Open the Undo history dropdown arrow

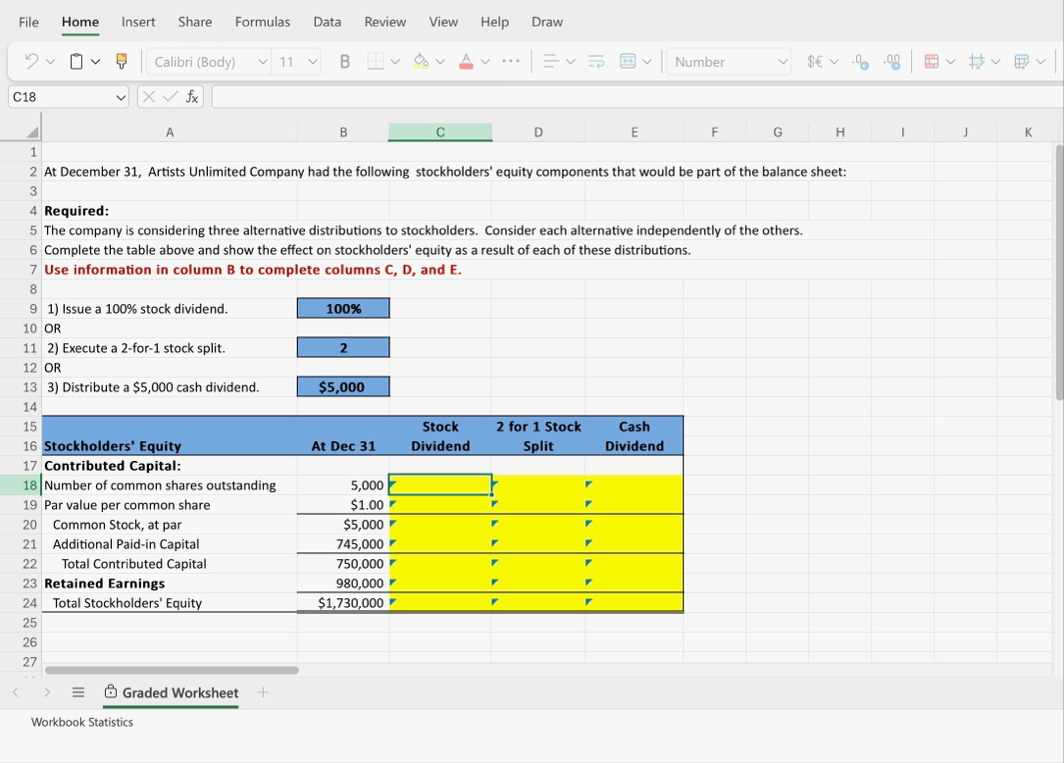click(x=50, y=62)
